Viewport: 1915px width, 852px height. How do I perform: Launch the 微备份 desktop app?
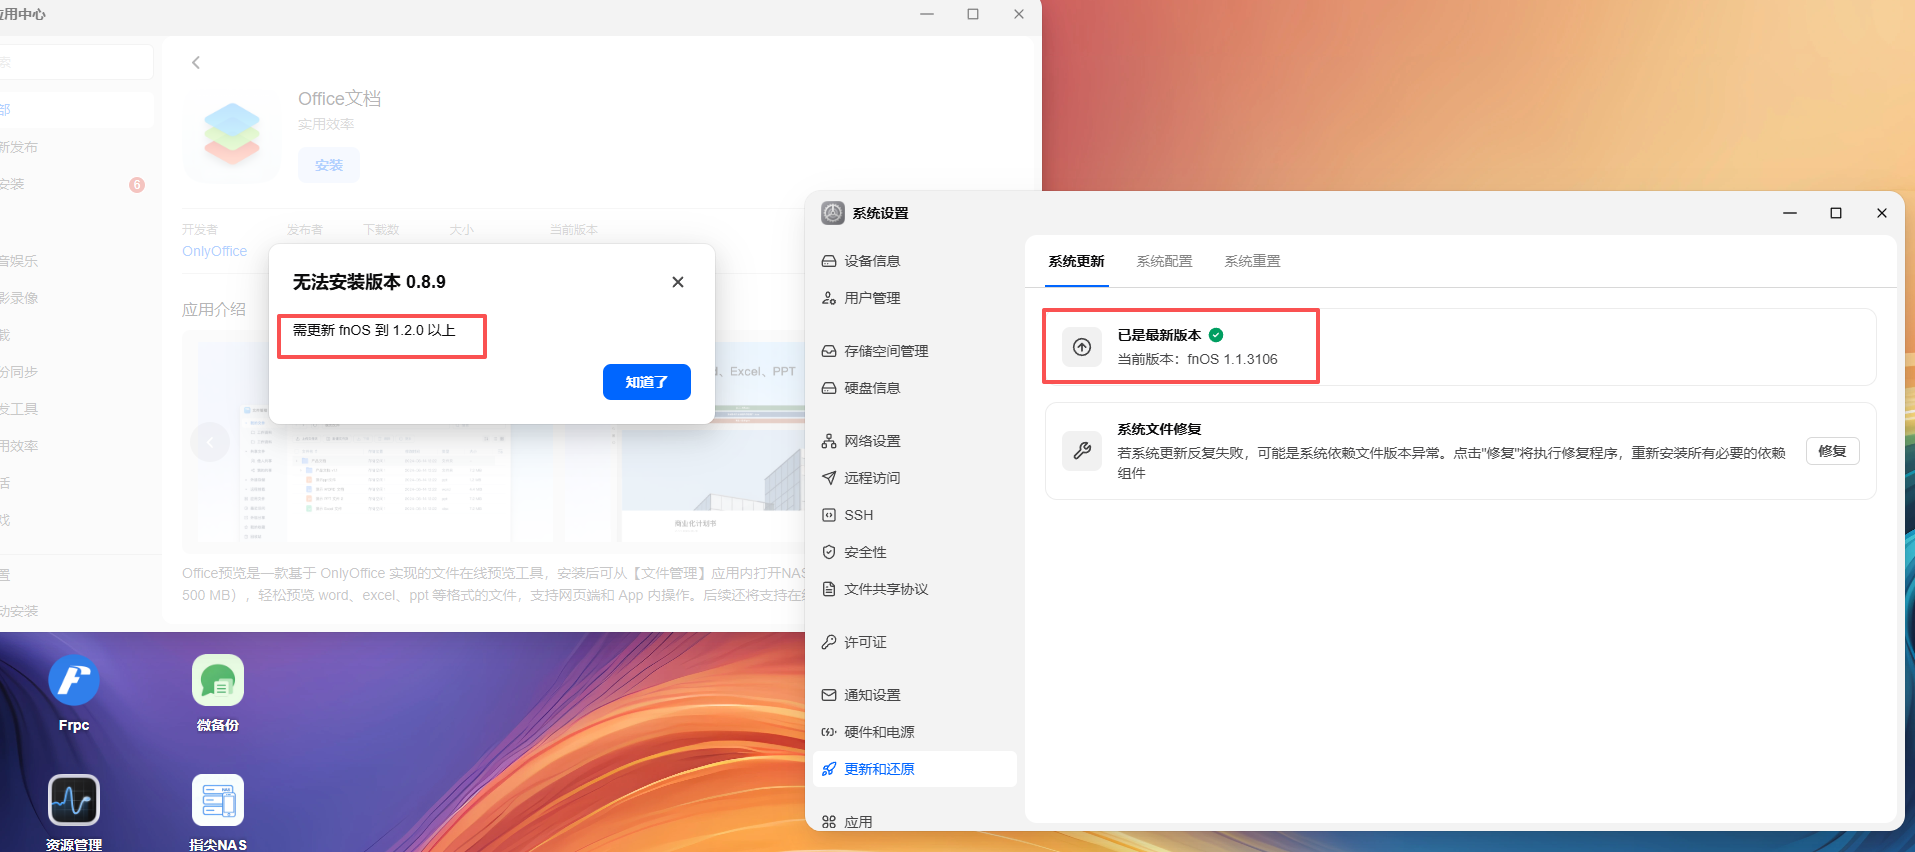coord(218,681)
